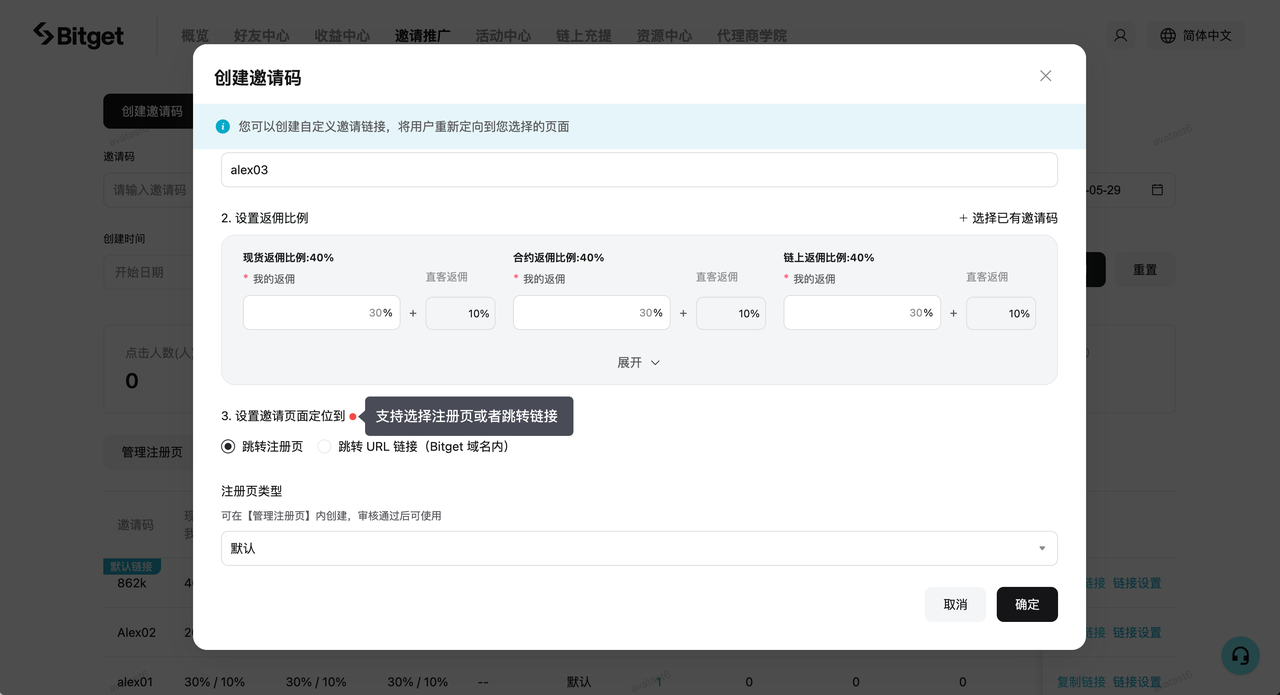This screenshot has height=695, width=1280.
Task: Open the 收益中心 nav tab
Action: 342,35
